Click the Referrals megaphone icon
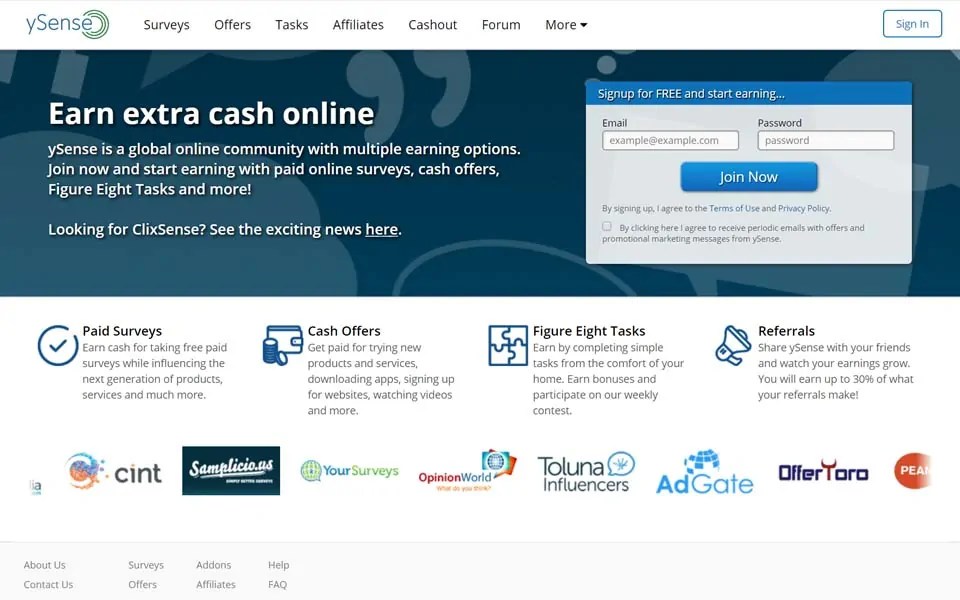This screenshot has height=600, width=960. point(733,343)
